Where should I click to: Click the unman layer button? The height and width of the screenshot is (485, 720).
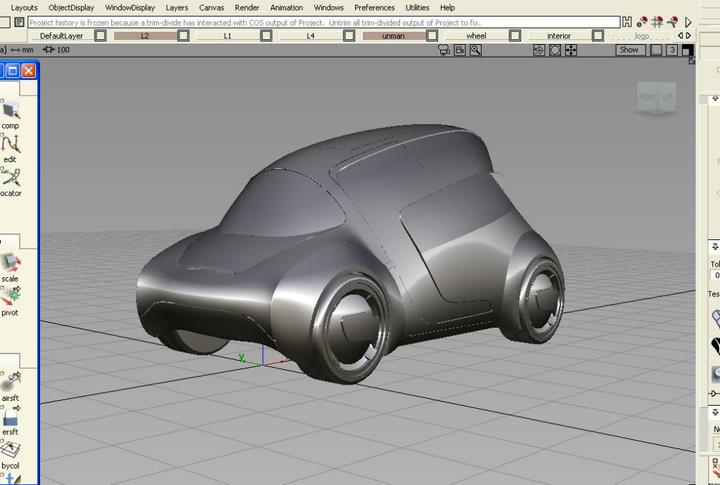pos(393,35)
